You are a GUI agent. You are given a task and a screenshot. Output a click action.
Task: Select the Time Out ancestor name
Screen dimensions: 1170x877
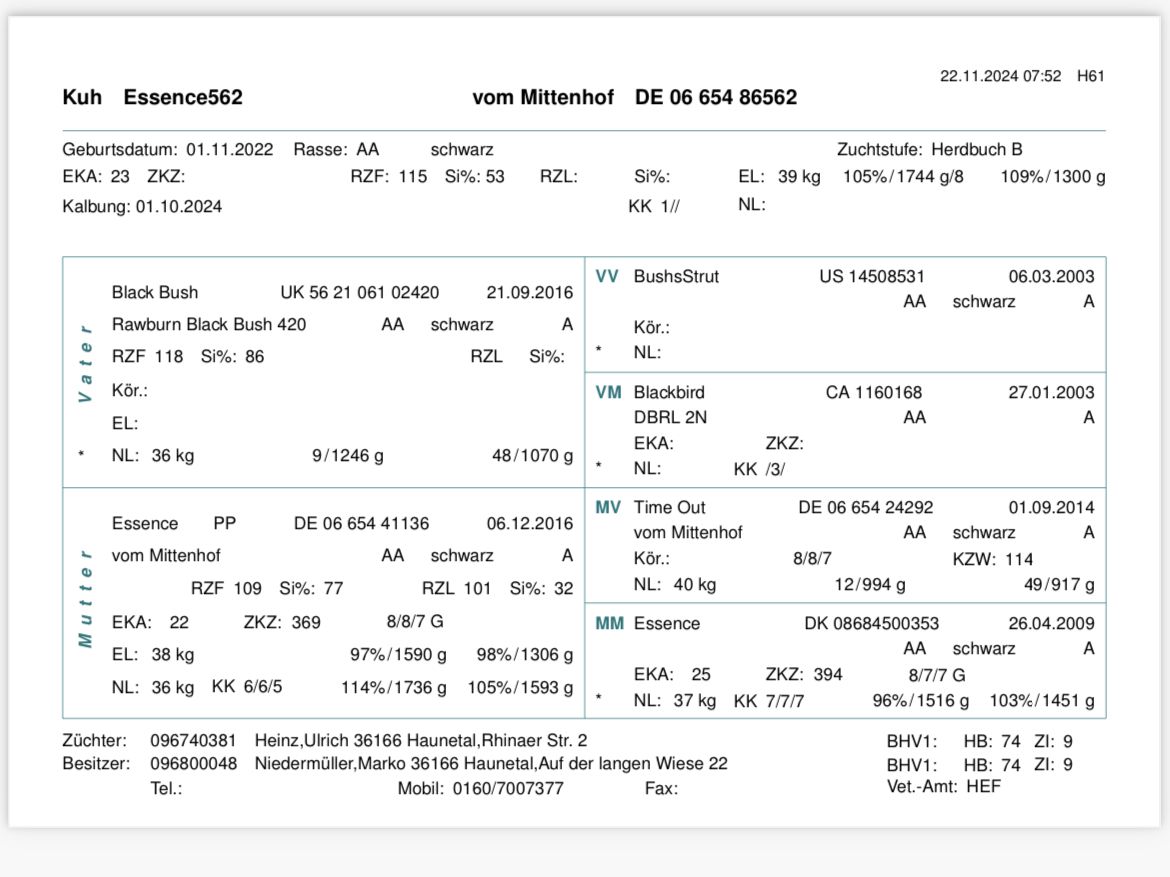(x=669, y=508)
